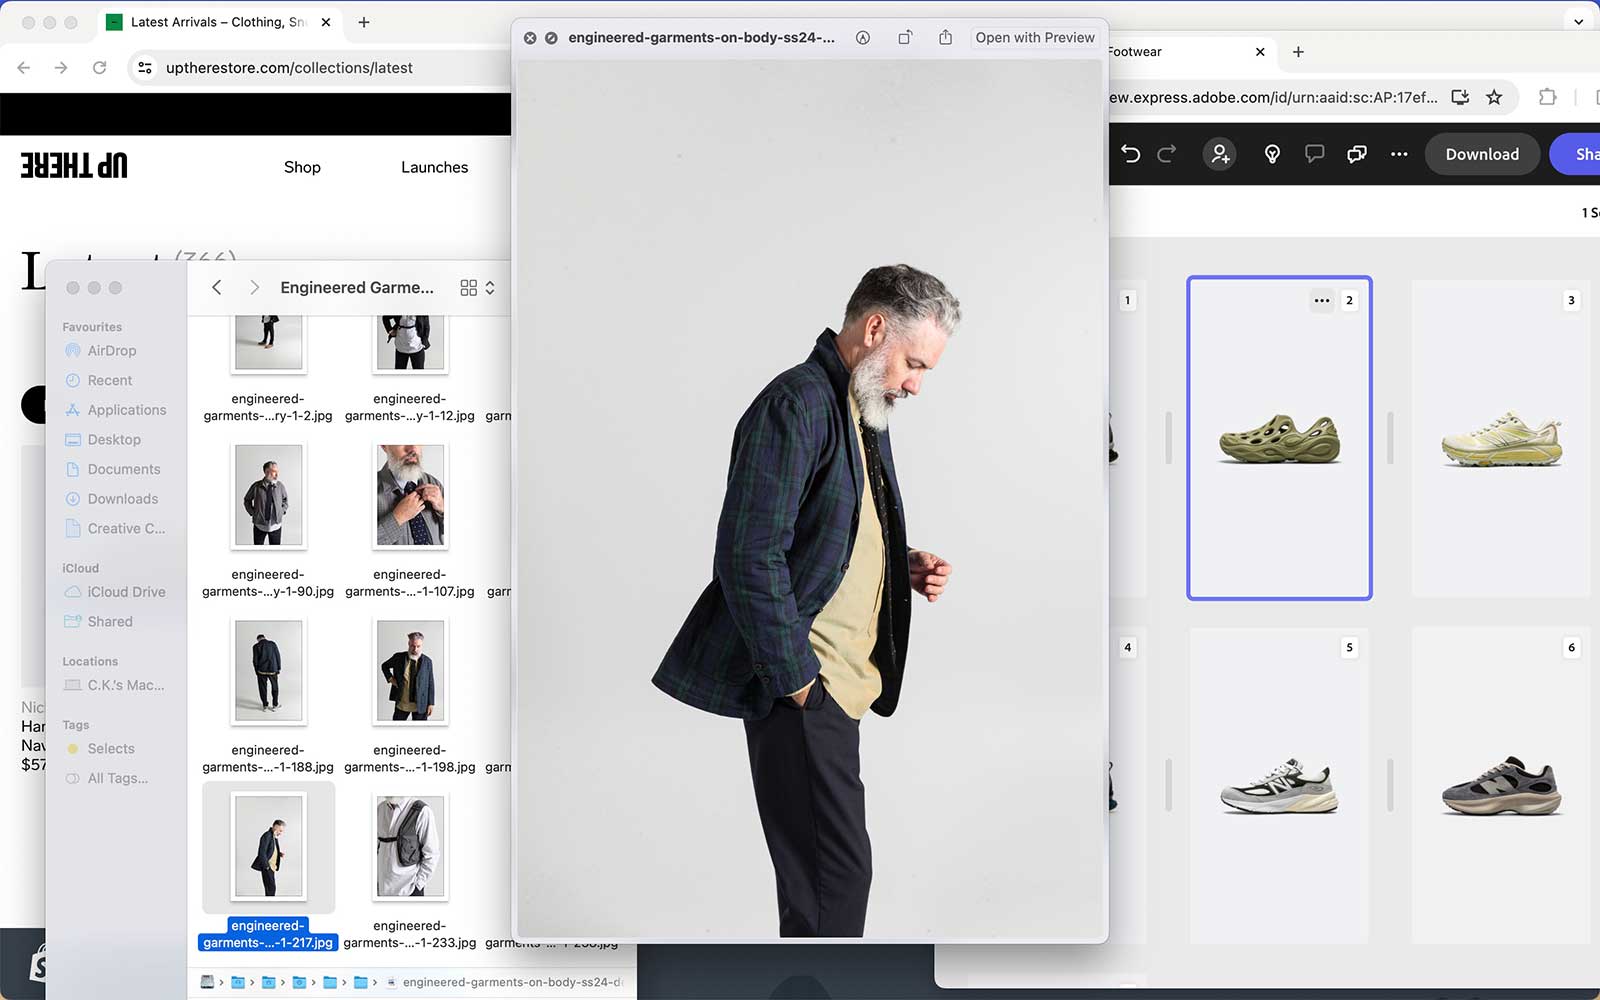Click the markup icon in Quick Look
The height and width of the screenshot is (1000, 1600).
click(x=862, y=38)
